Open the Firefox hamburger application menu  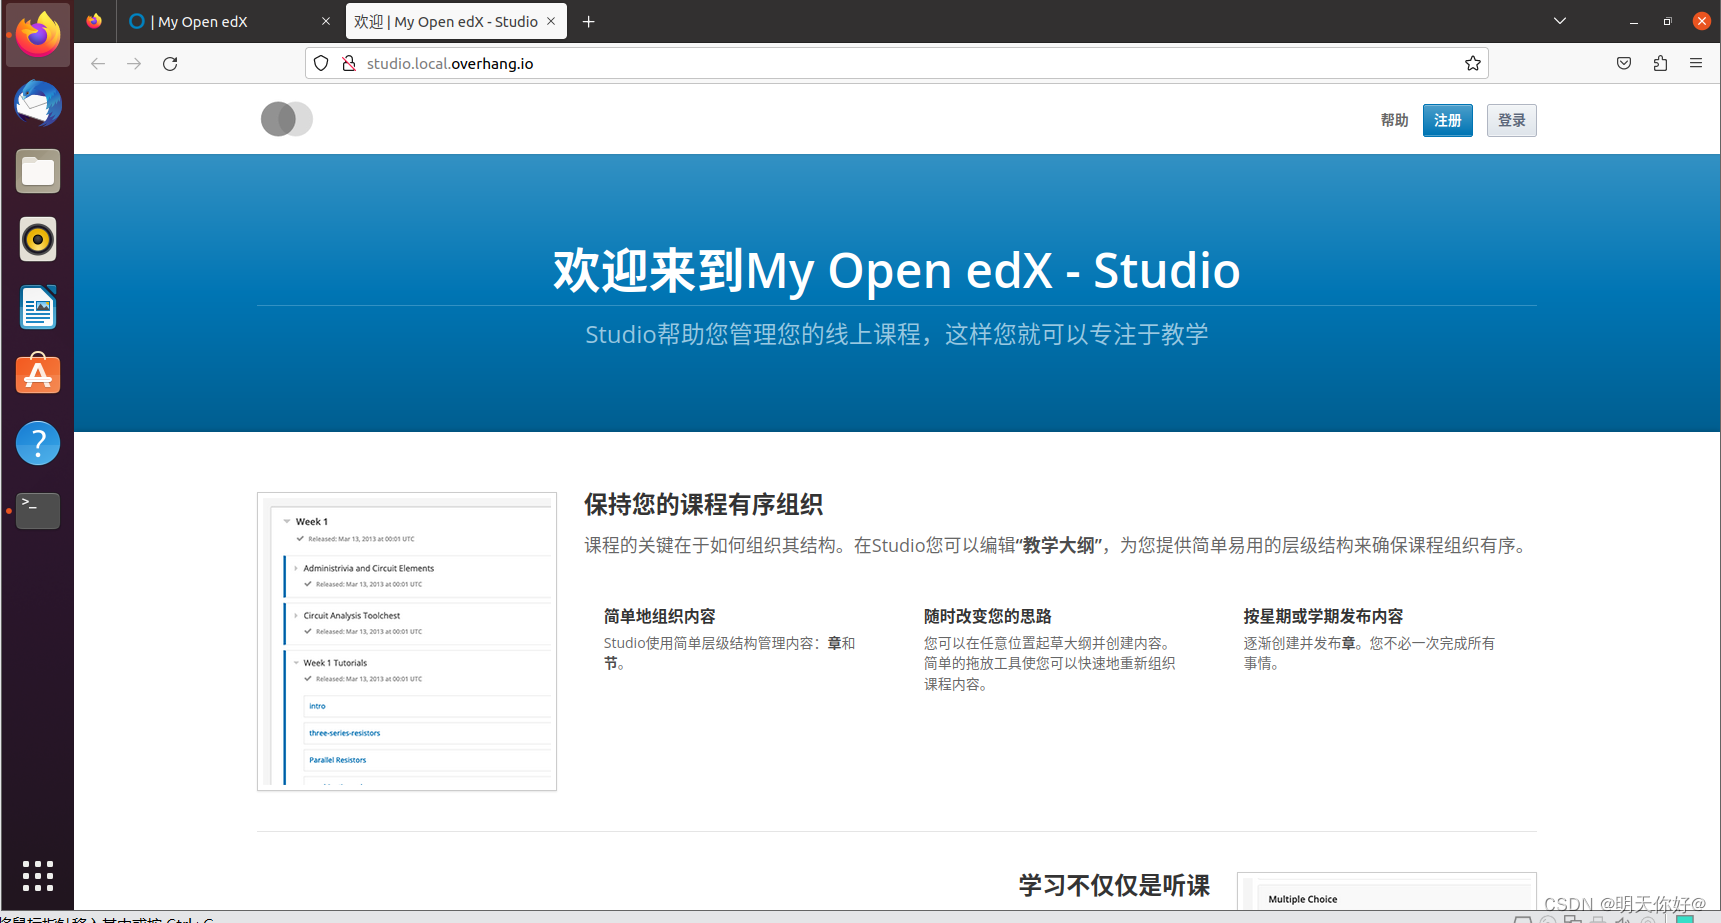(1696, 62)
